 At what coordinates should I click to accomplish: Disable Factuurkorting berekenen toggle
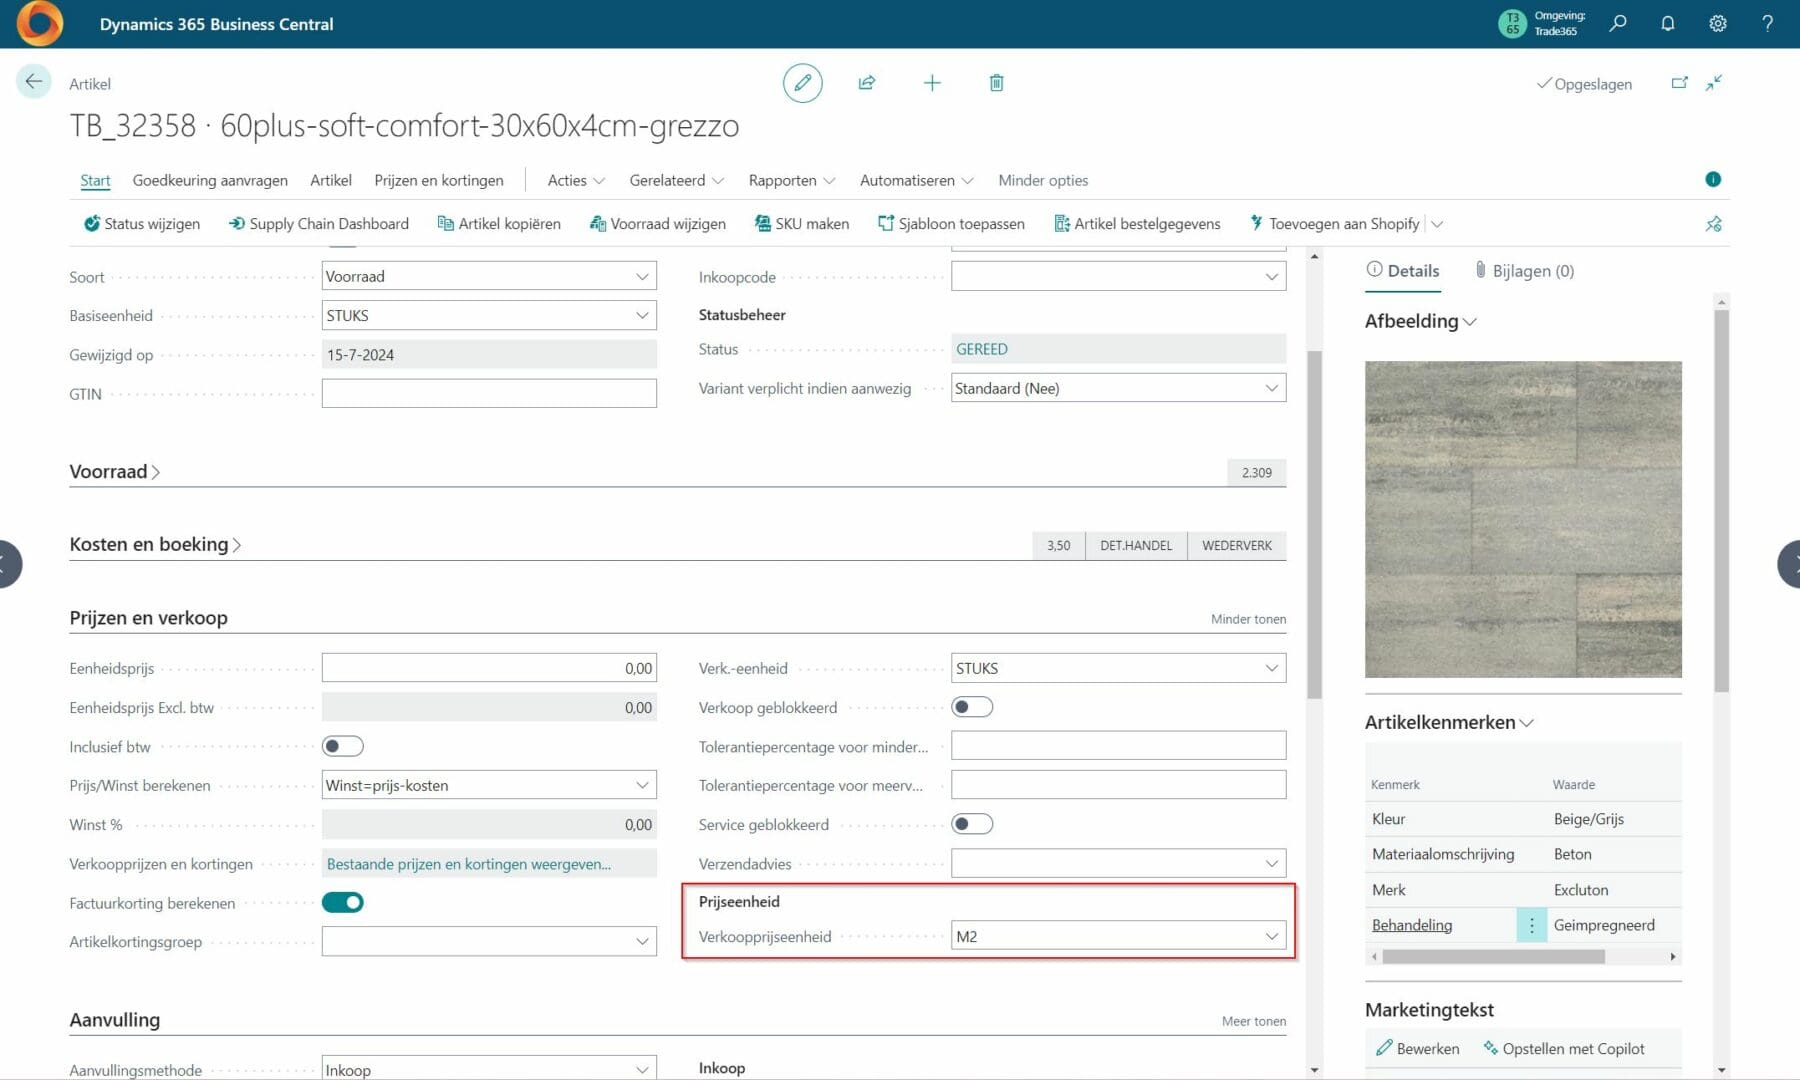tap(342, 903)
